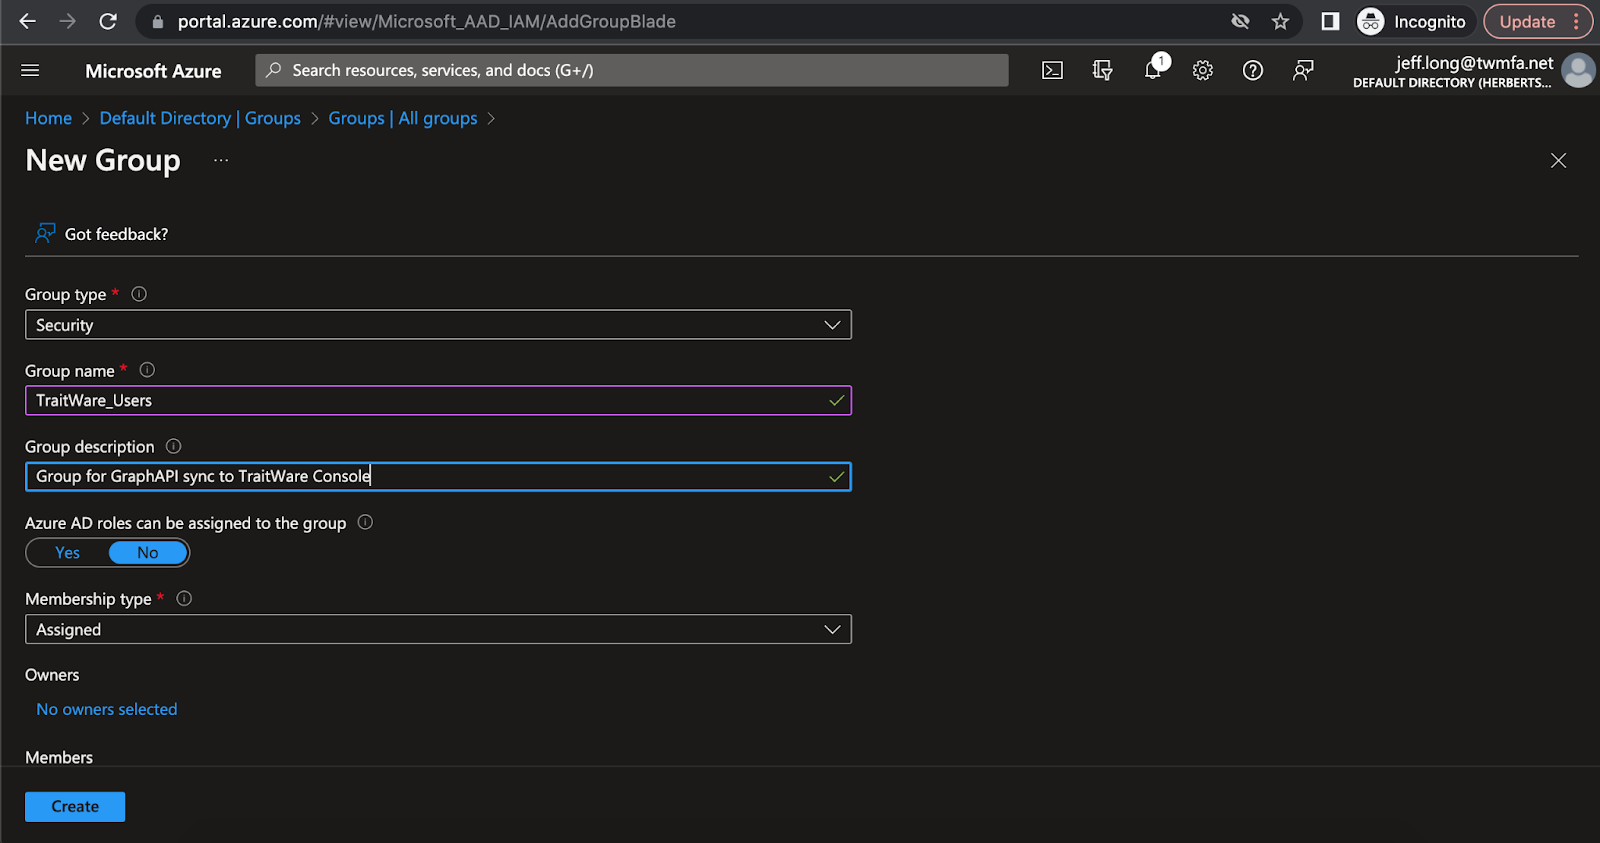Open the ellipsis menu beside New Group

pyautogui.click(x=221, y=160)
